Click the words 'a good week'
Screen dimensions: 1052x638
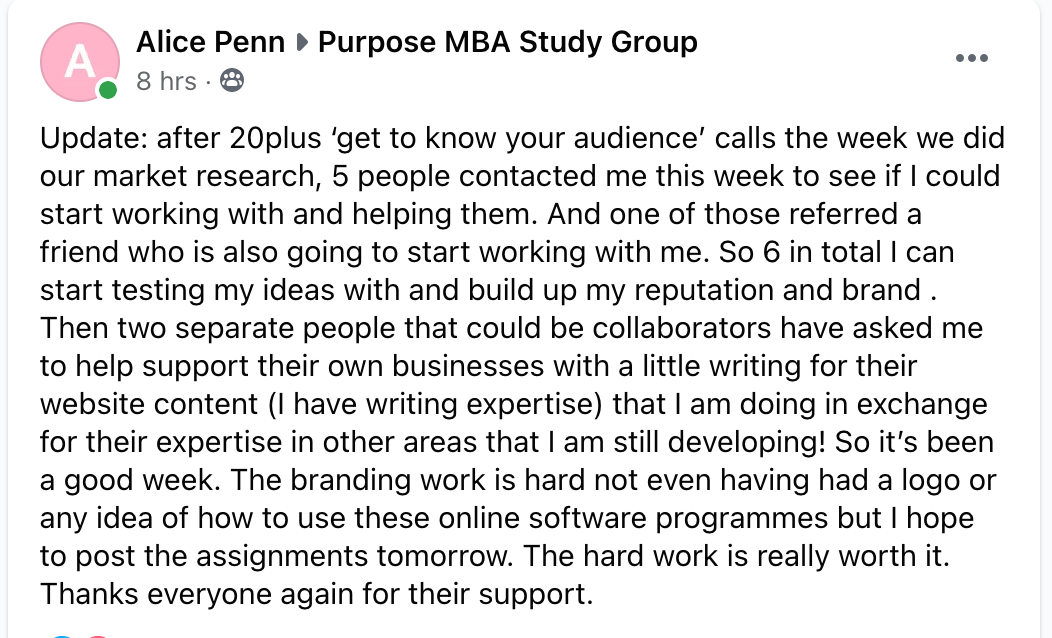pos(127,480)
